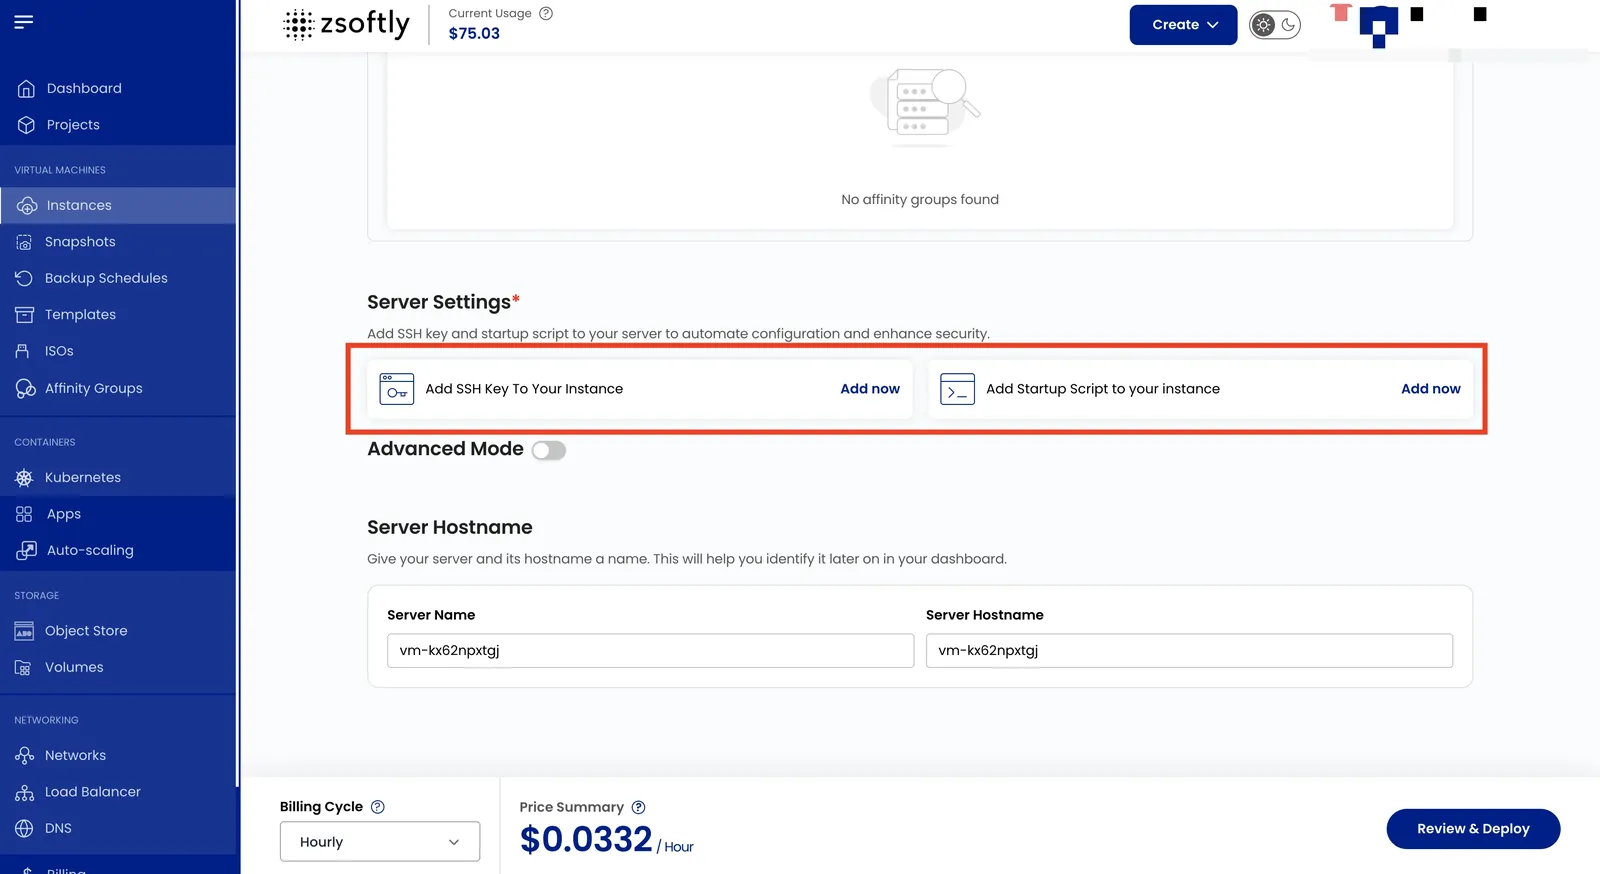Image resolution: width=1600 pixels, height=874 pixels.
Task: Toggle the Advanced Mode switch
Action: [x=549, y=450]
